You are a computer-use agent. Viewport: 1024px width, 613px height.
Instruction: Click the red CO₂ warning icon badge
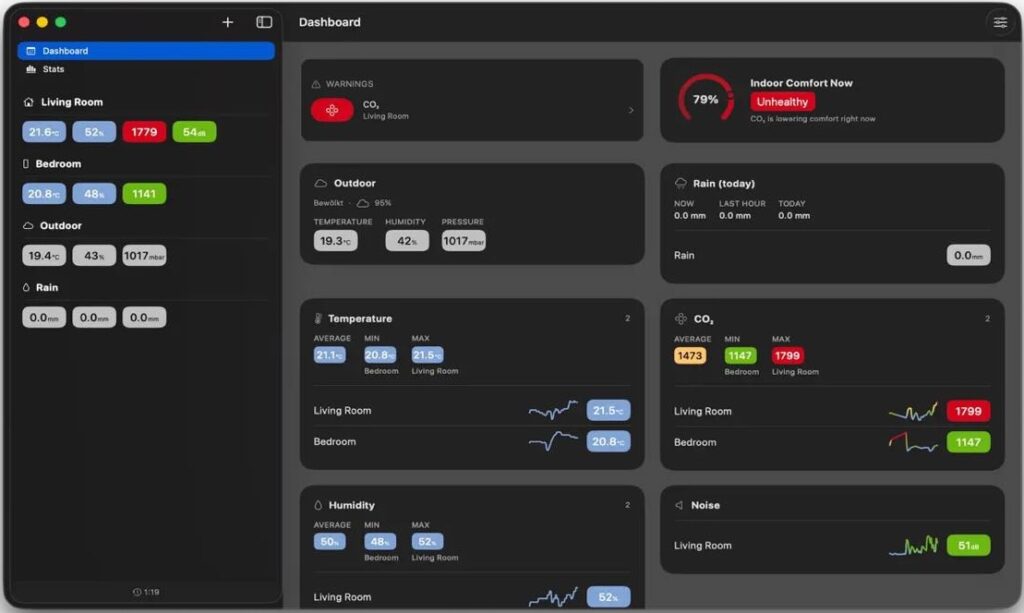(332, 110)
